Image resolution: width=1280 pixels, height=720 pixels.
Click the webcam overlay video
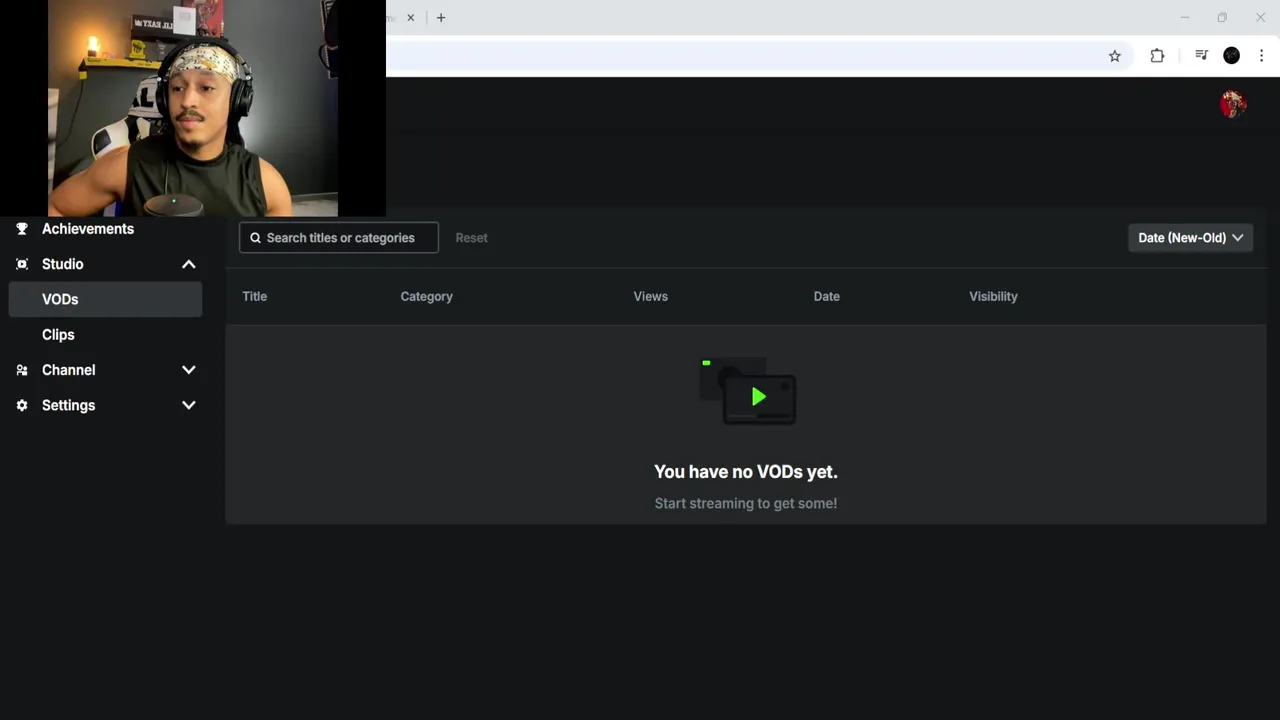(x=193, y=108)
